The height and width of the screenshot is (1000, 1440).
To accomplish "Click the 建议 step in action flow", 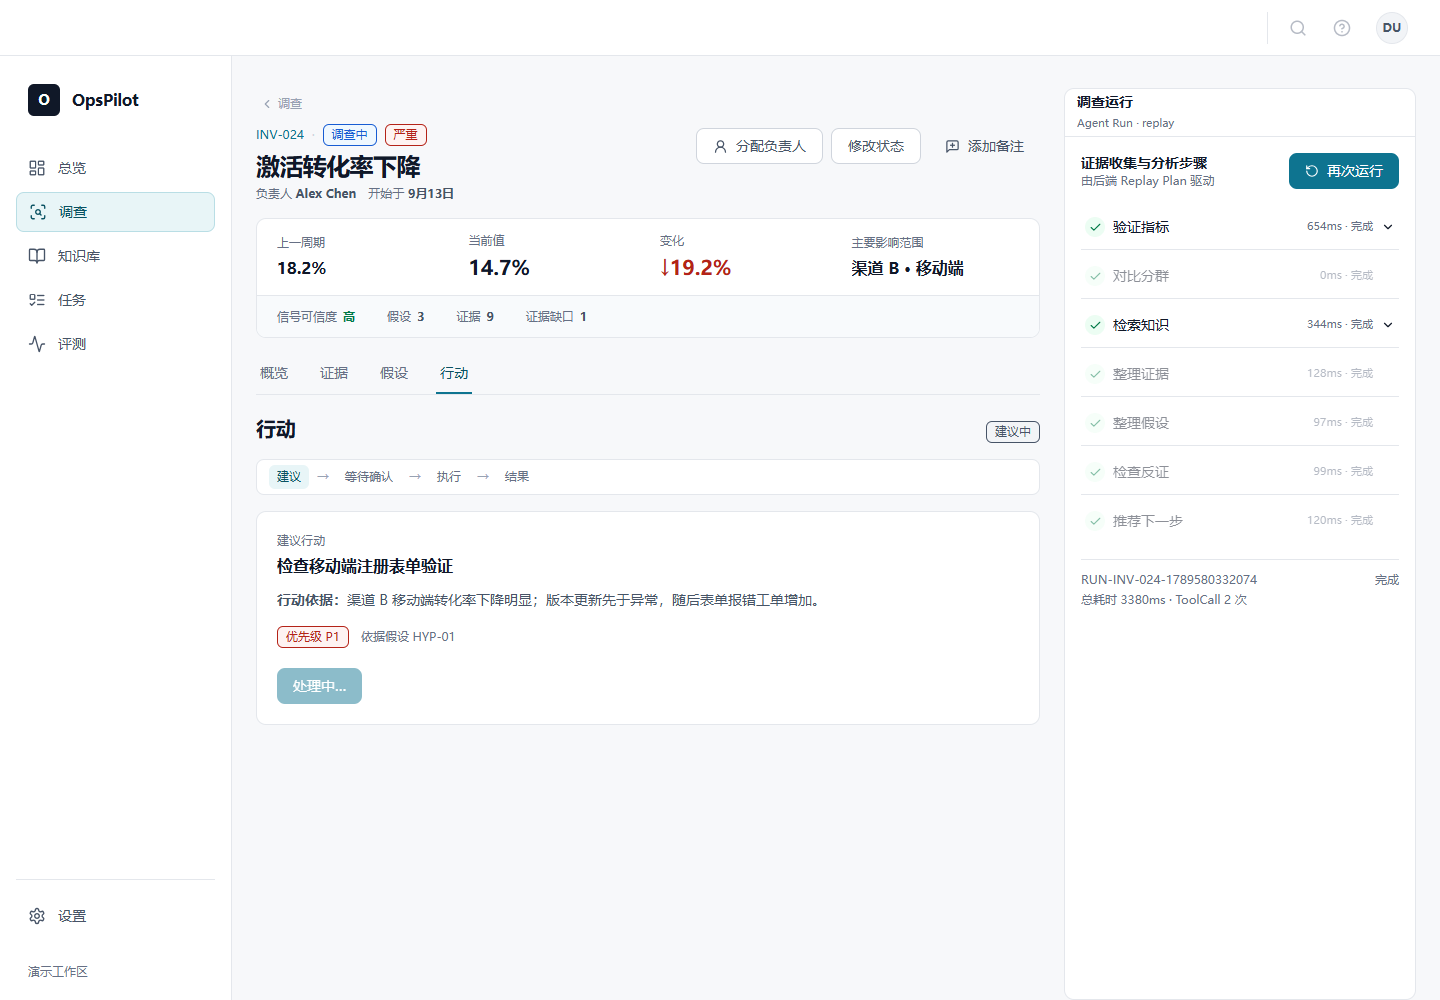I will 289,477.
